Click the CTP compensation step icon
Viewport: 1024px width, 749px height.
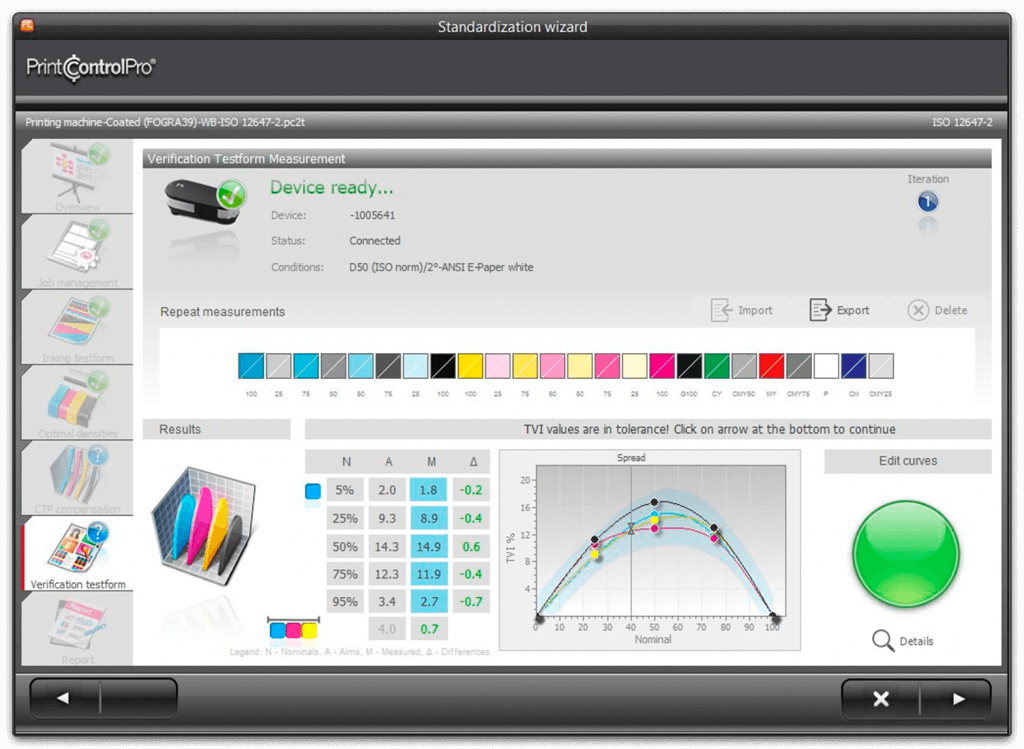click(x=77, y=477)
